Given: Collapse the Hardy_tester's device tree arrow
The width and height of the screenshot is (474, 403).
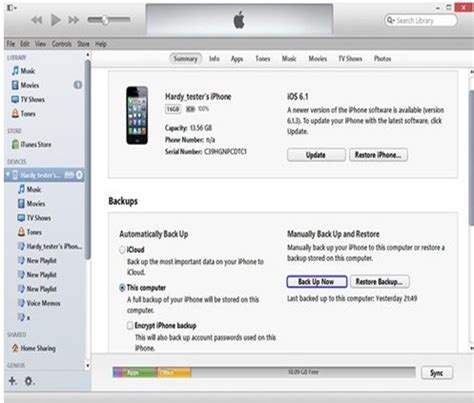Looking at the screenshot, I should point(8,174).
